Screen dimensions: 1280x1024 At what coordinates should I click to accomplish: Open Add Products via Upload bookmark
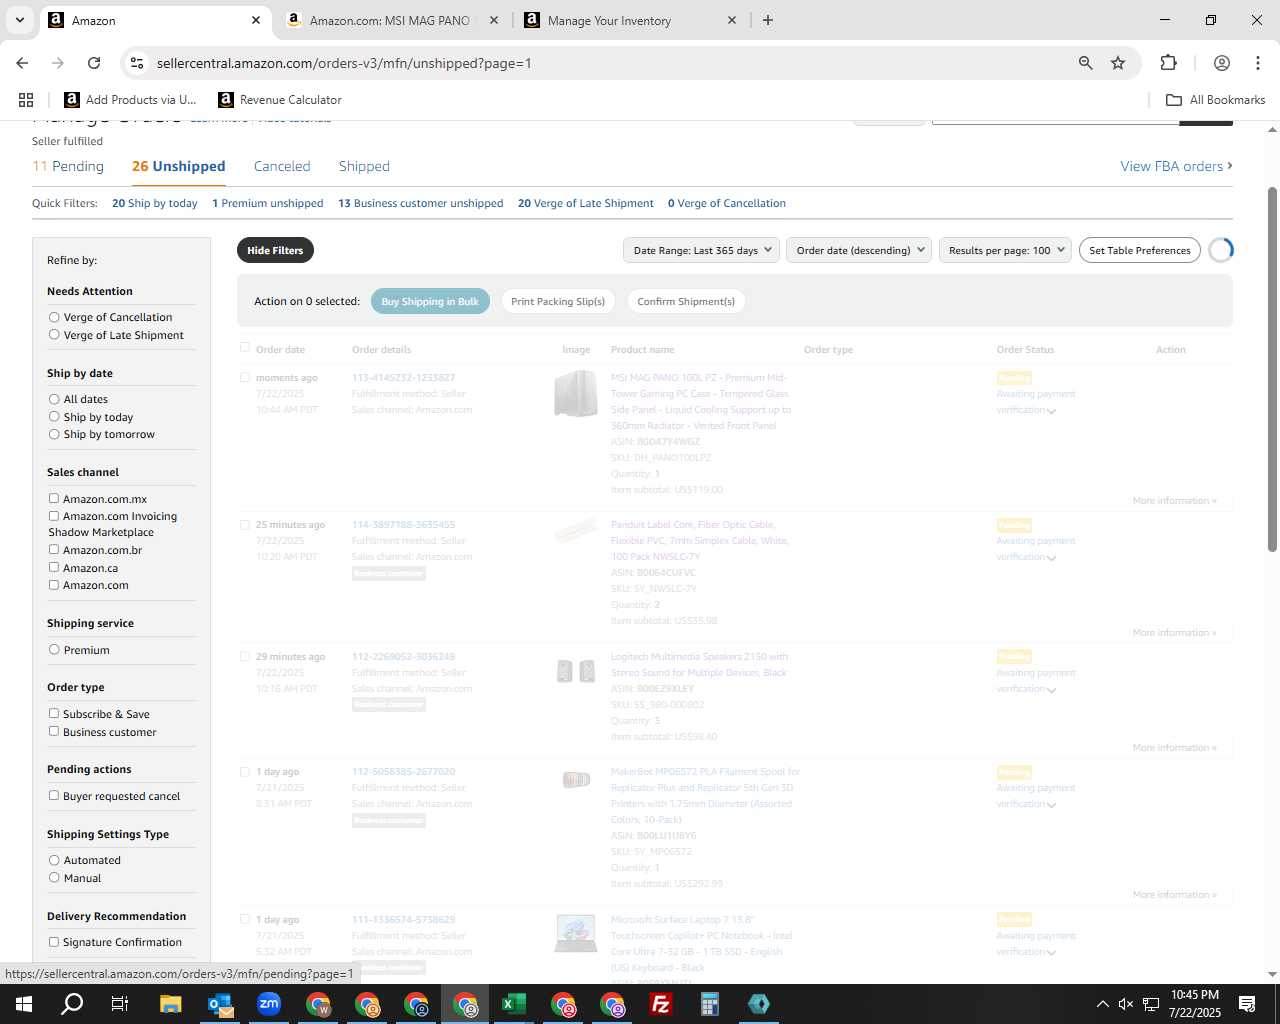[x=130, y=100]
